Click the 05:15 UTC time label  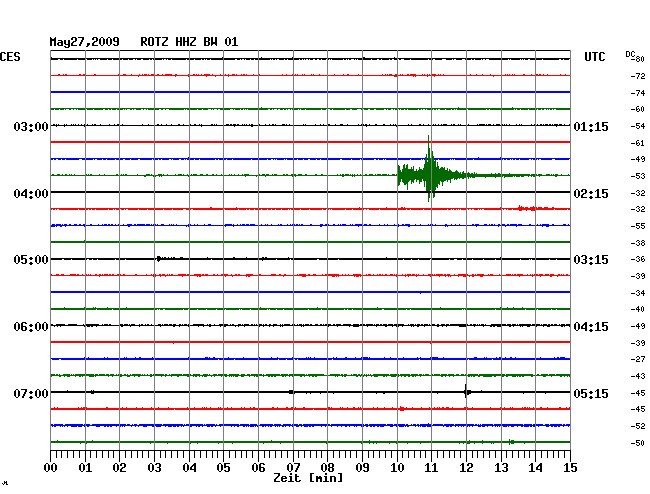coord(591,393)
